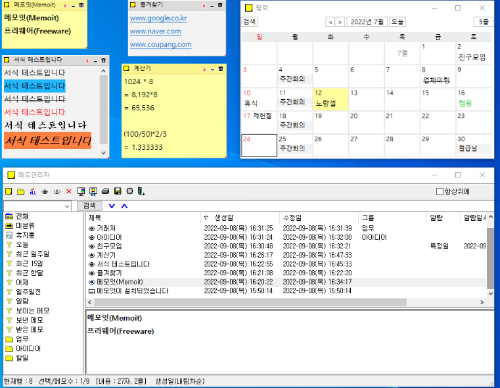Image resolution: width=500 pixels, height=388 pixels.
Task: Click the 검색 search button in memo manager
Action: pos(89,206)
